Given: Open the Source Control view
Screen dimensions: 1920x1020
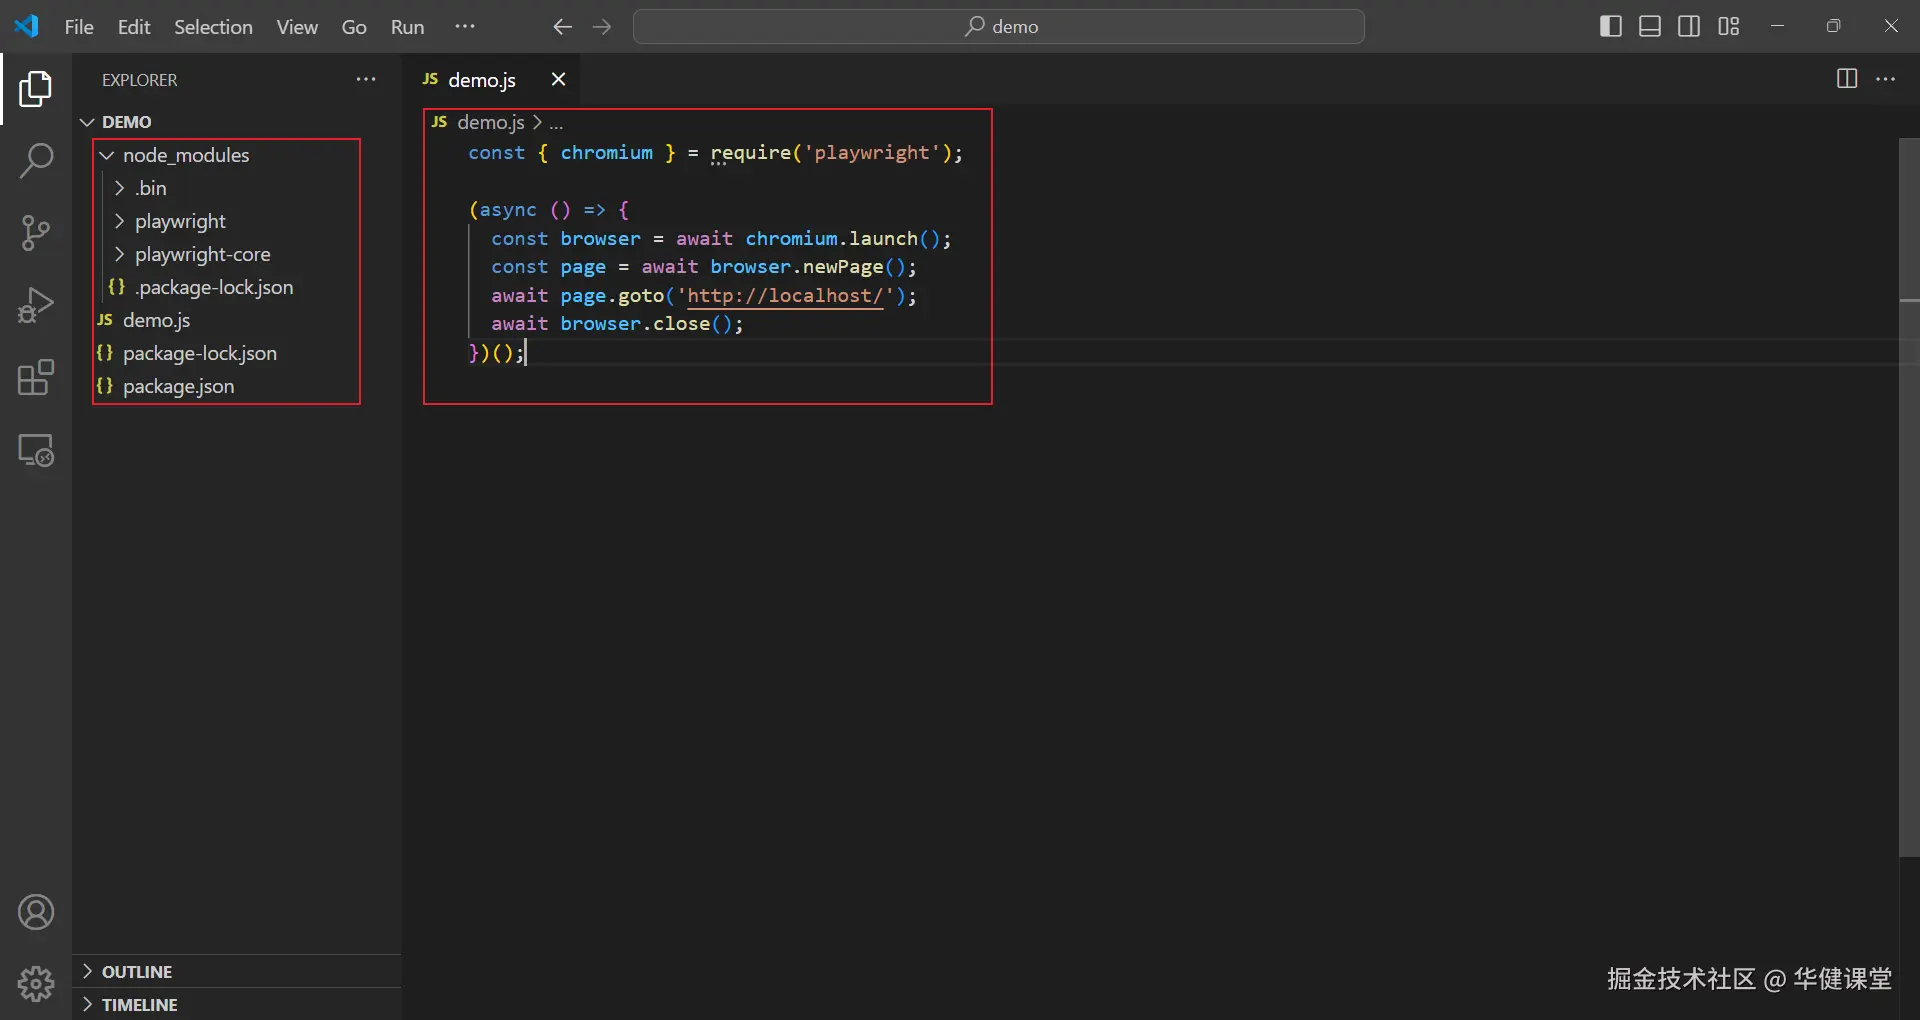Looking at the screenshot, I should click(x=36, y=233).
